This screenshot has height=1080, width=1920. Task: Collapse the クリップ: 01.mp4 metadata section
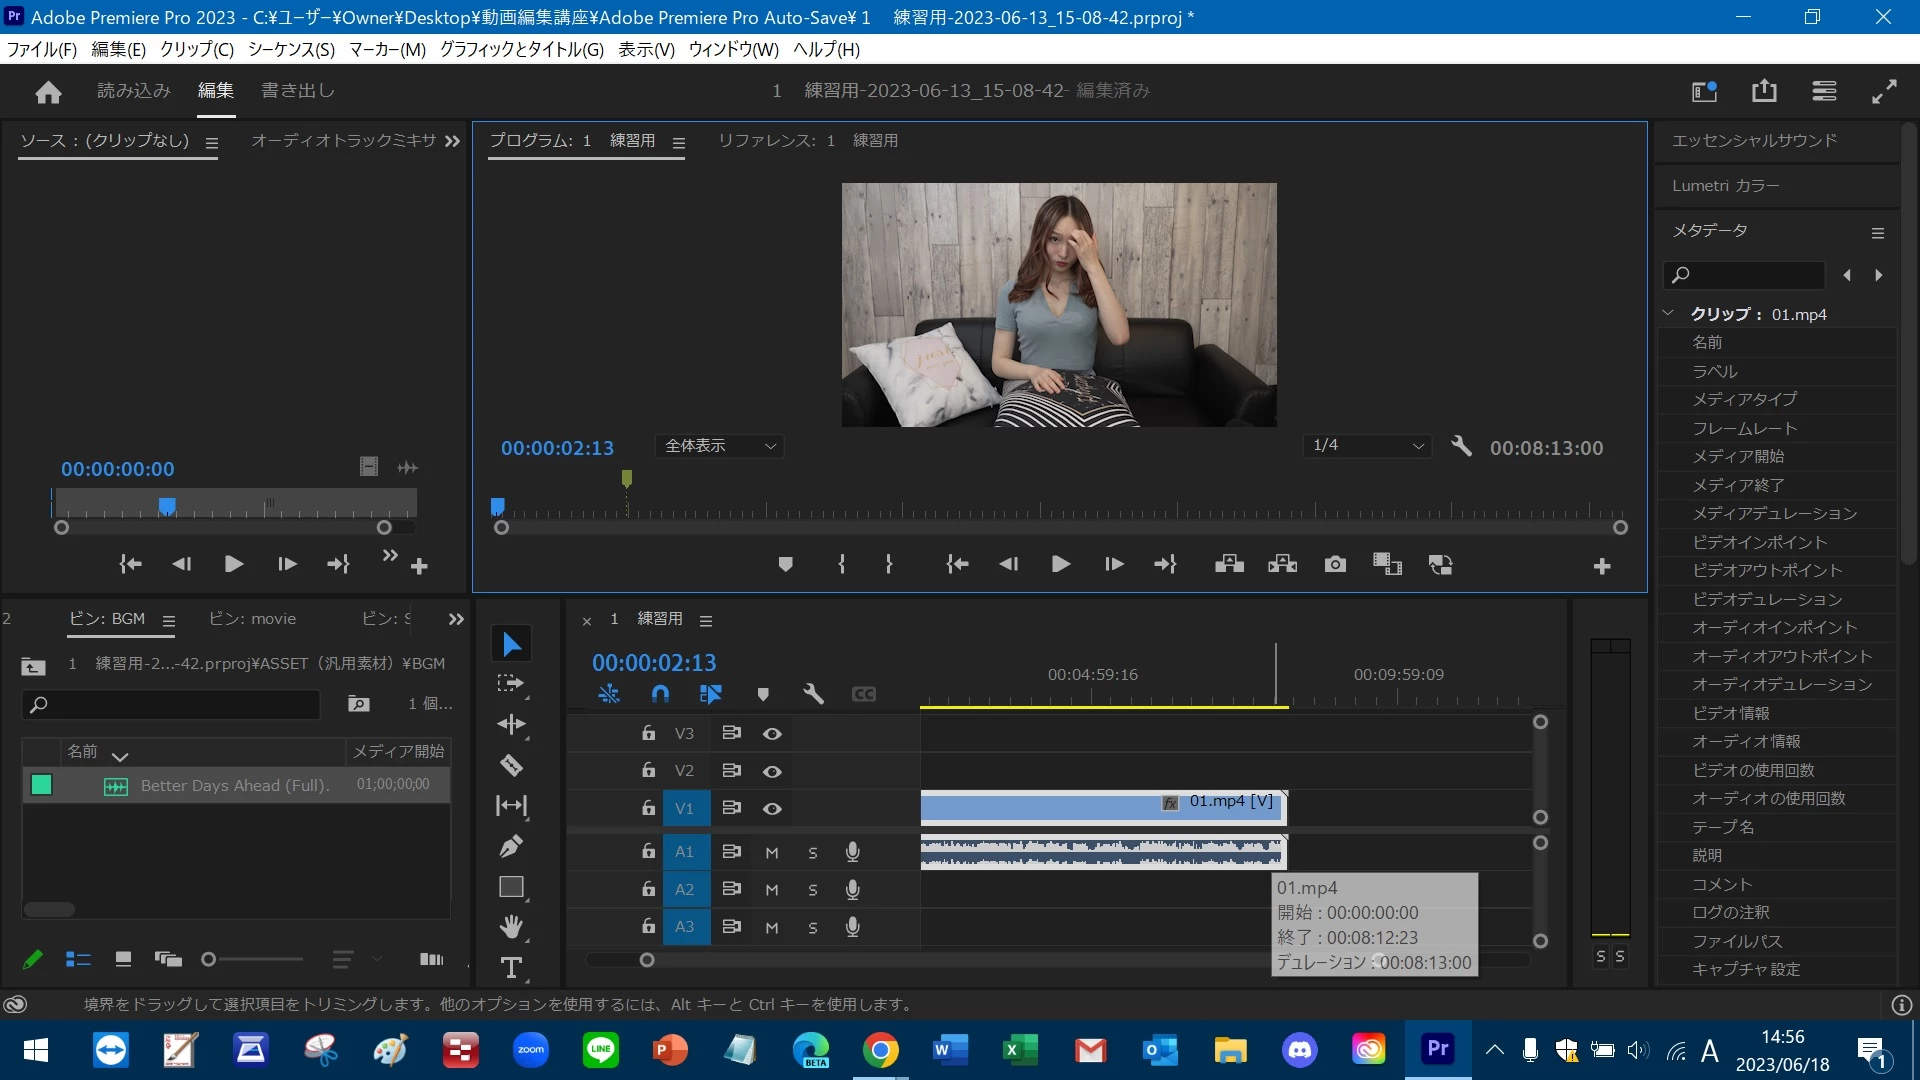tap(1668, 314)
